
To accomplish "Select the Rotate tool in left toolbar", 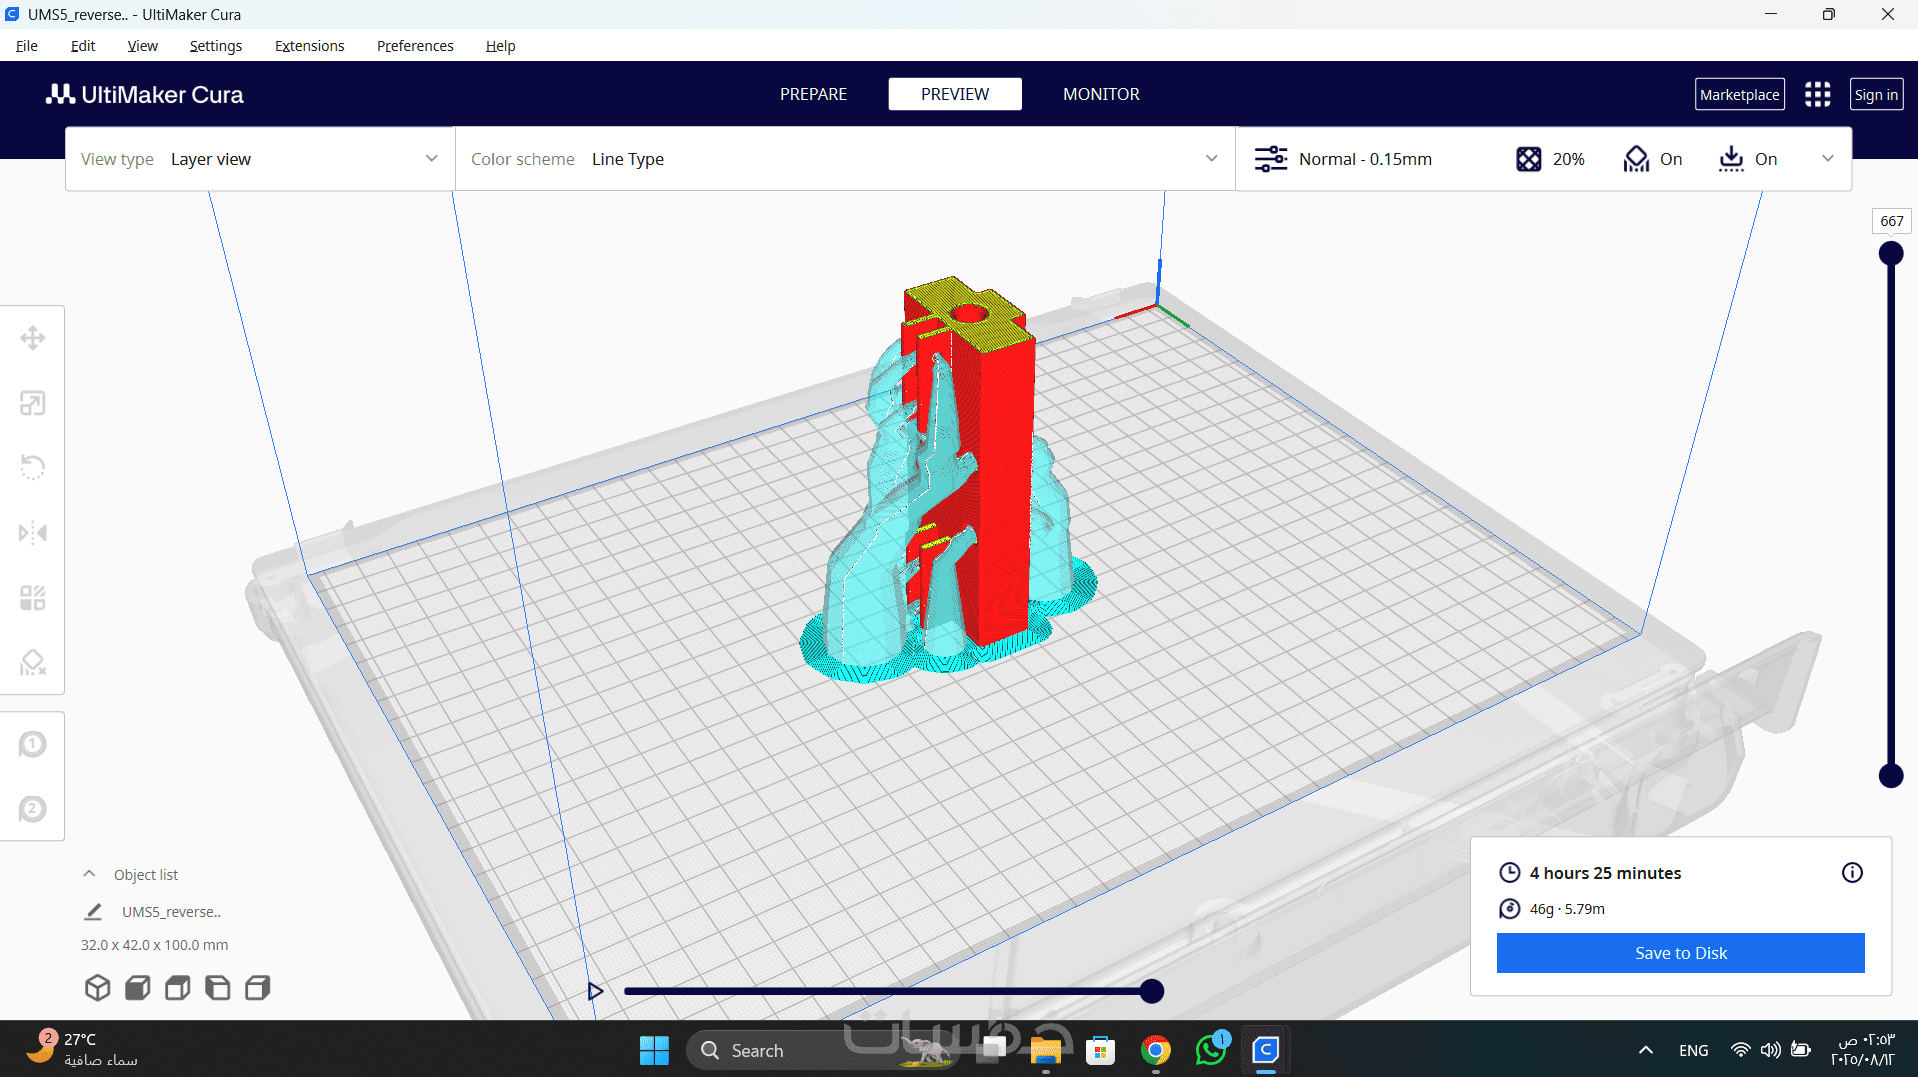I will tap(33, 467).
